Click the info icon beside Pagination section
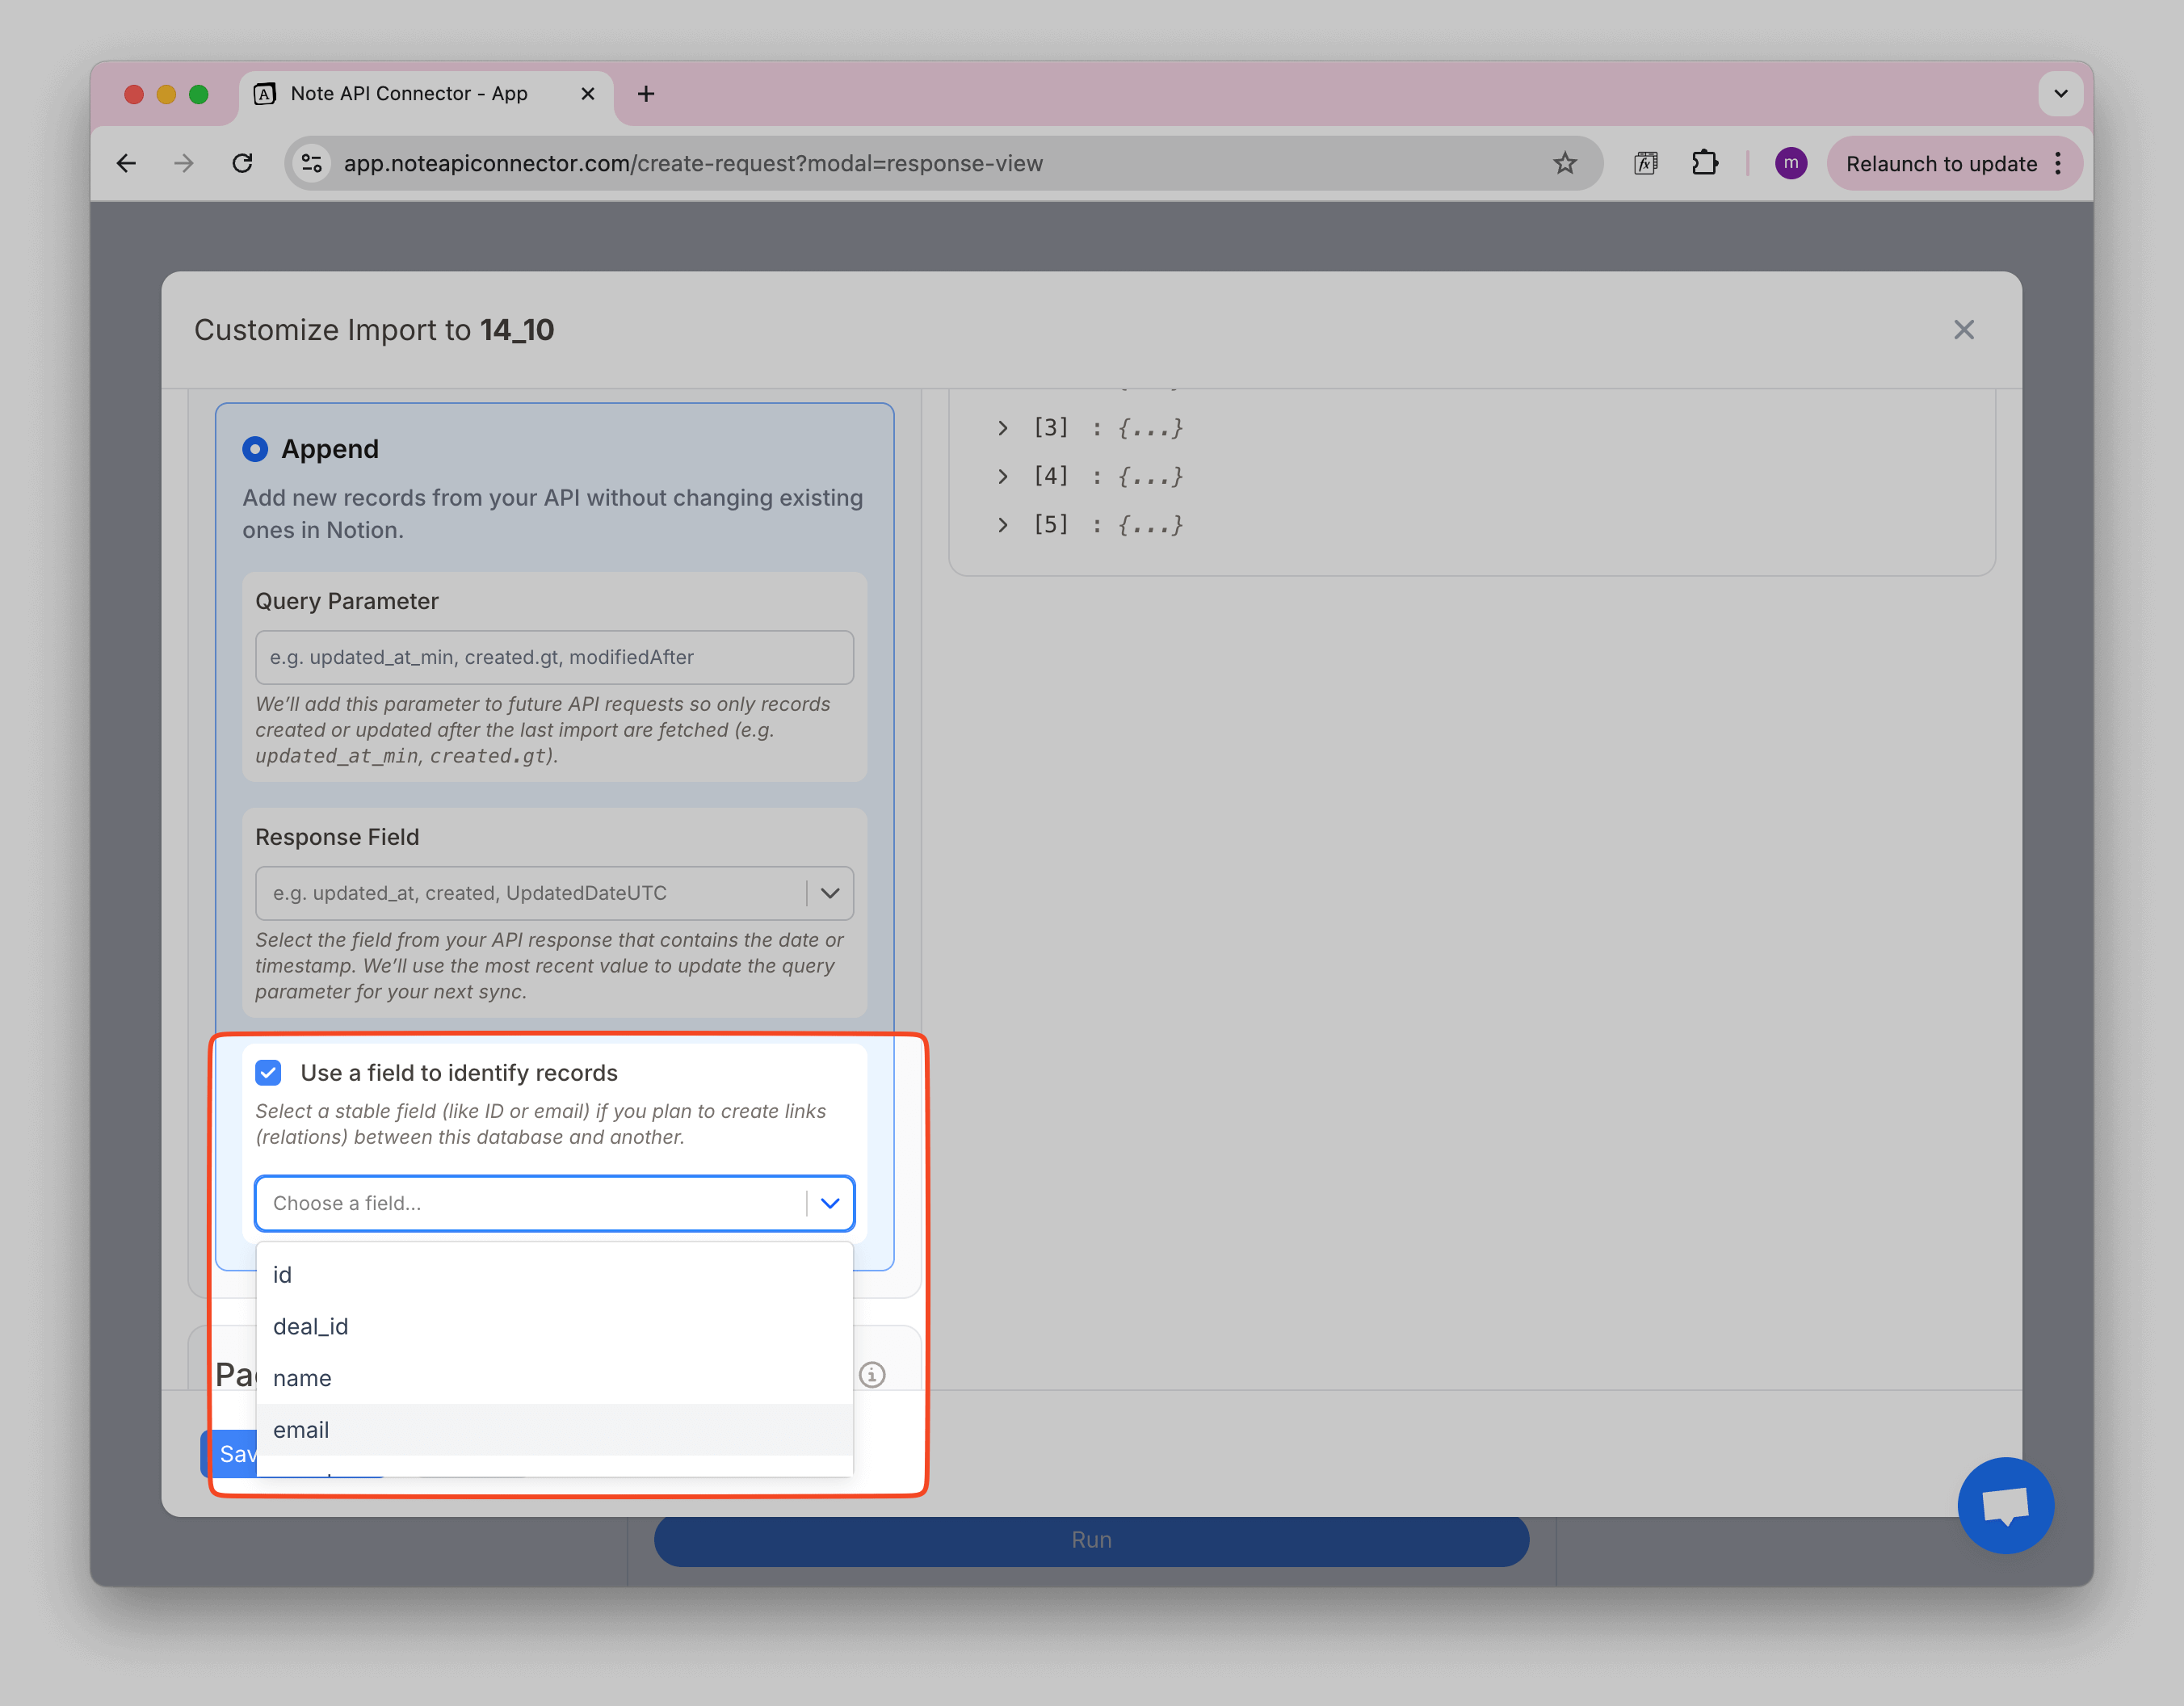This screenshot has width=2184, height=1706. [872, 1375]
